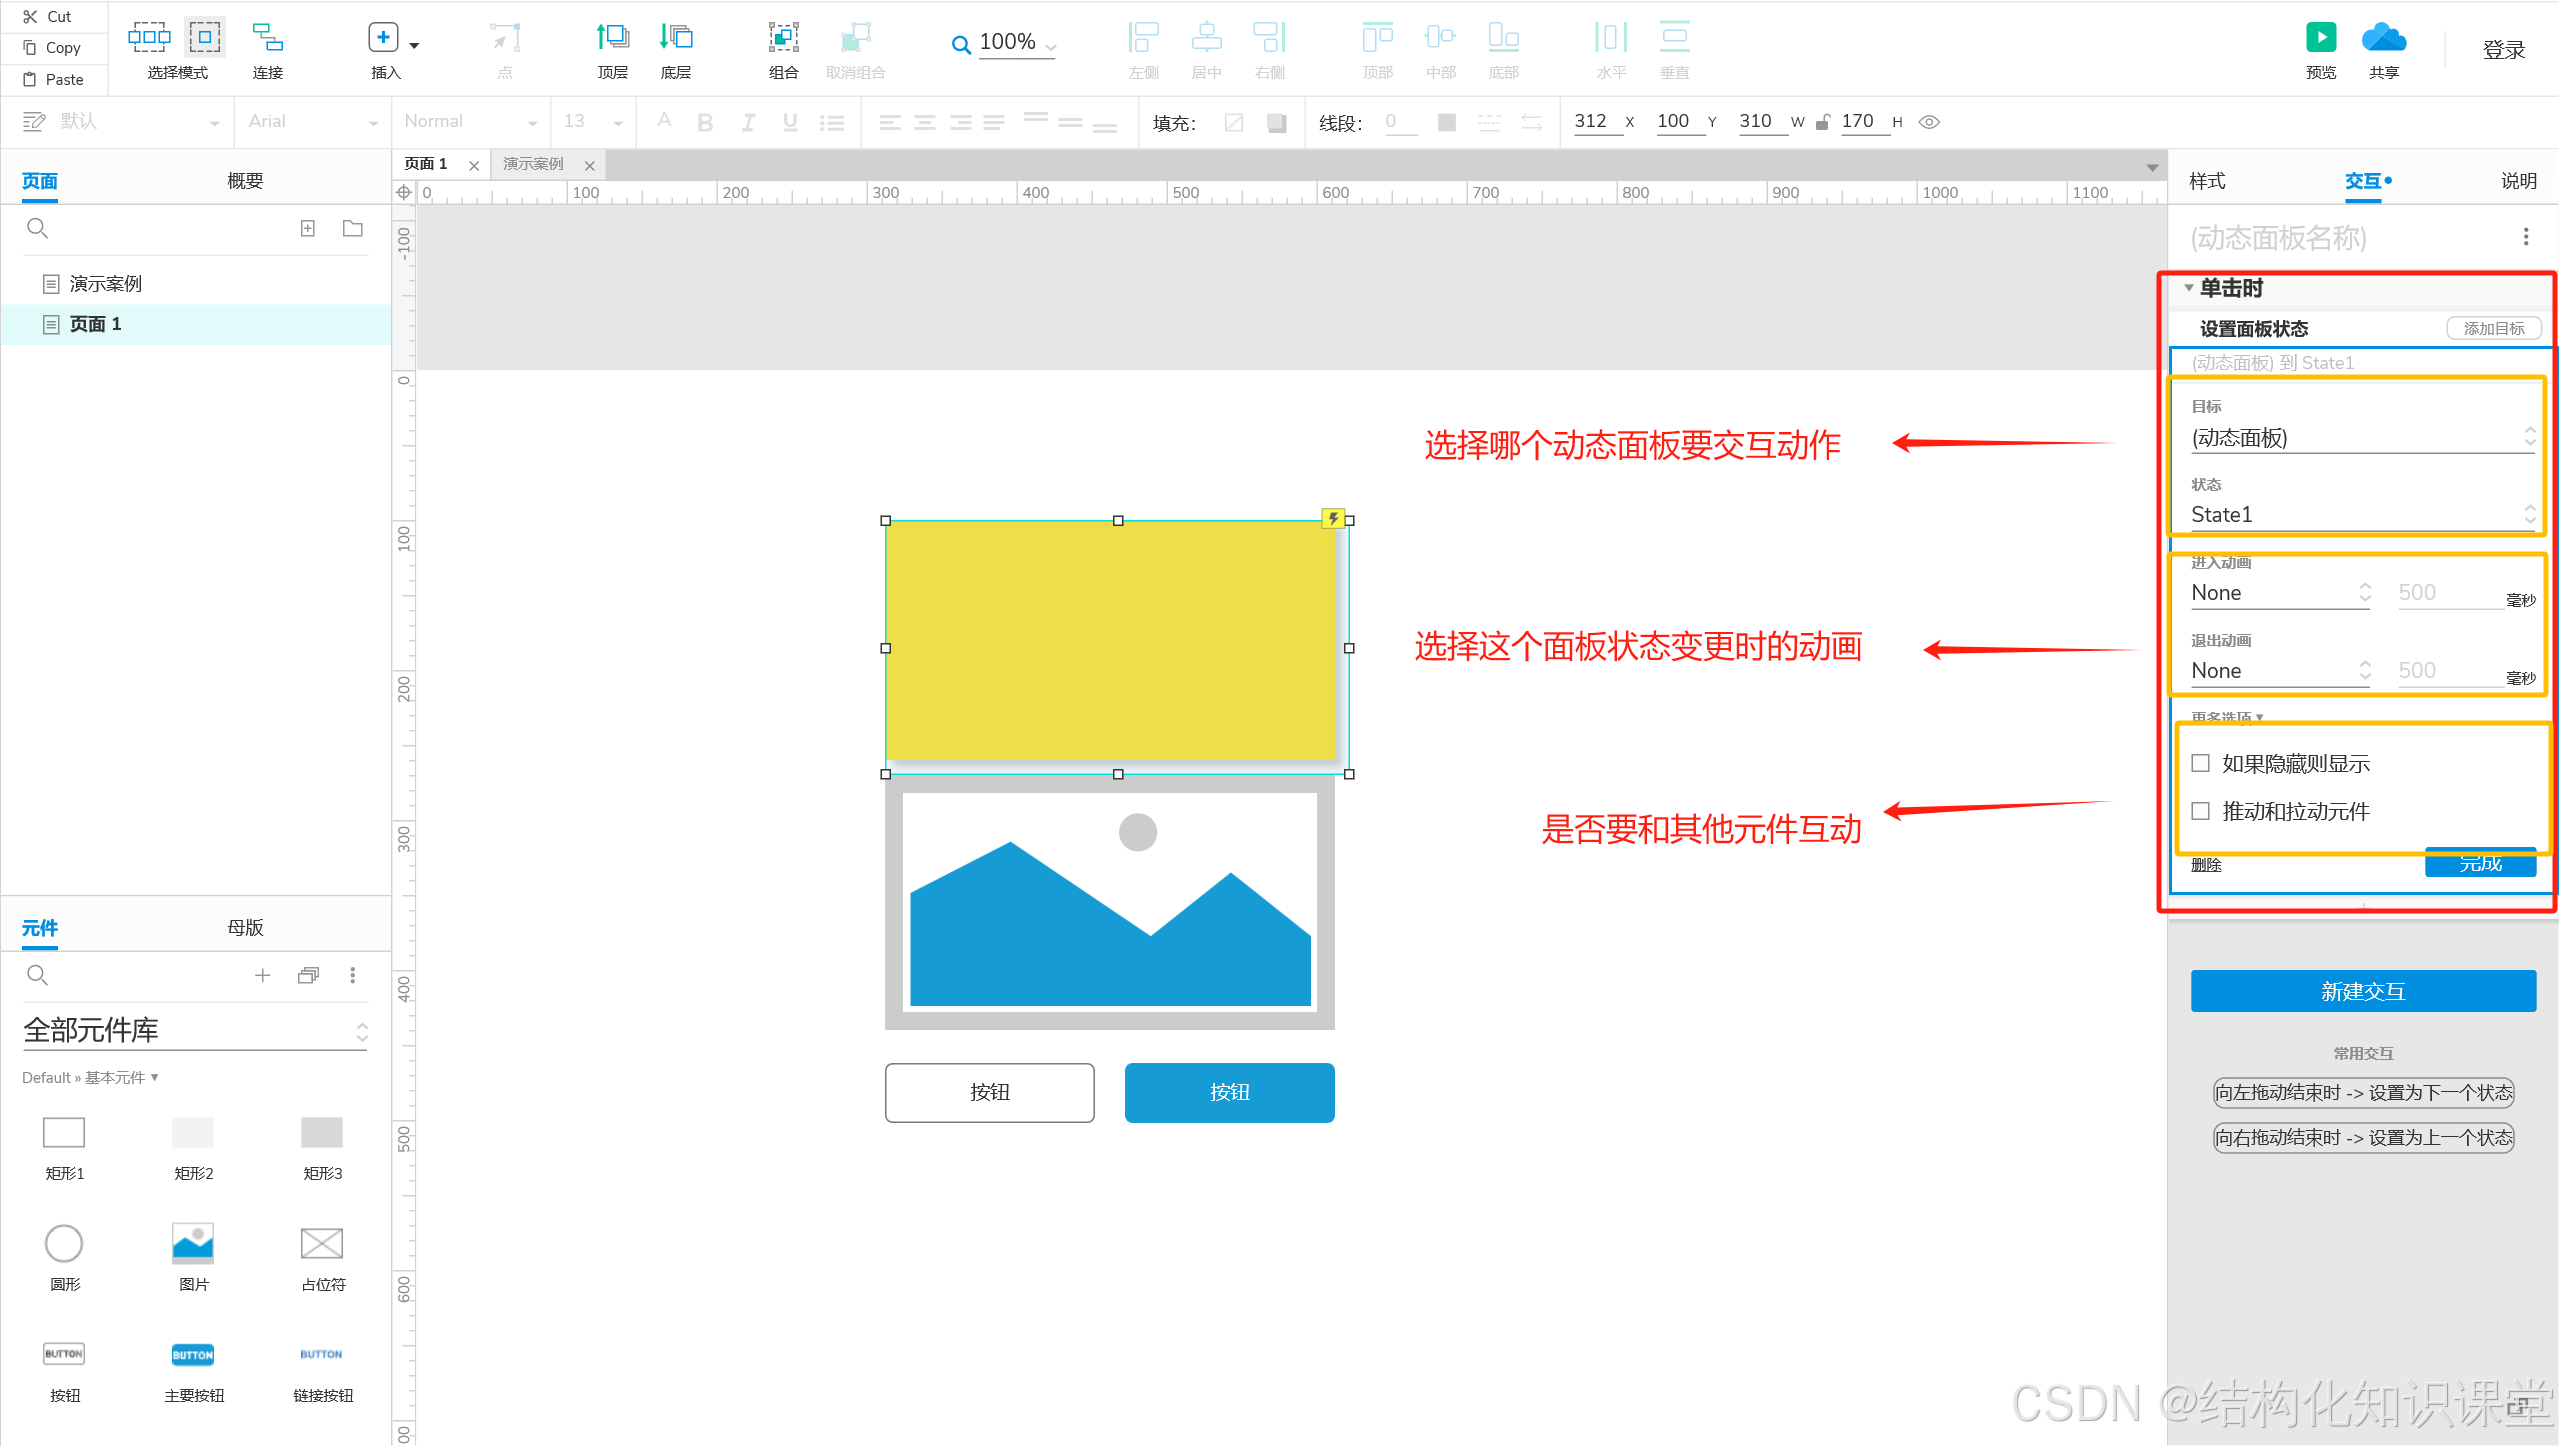Toggle widget visibility eye icon

click(1930, 122)
